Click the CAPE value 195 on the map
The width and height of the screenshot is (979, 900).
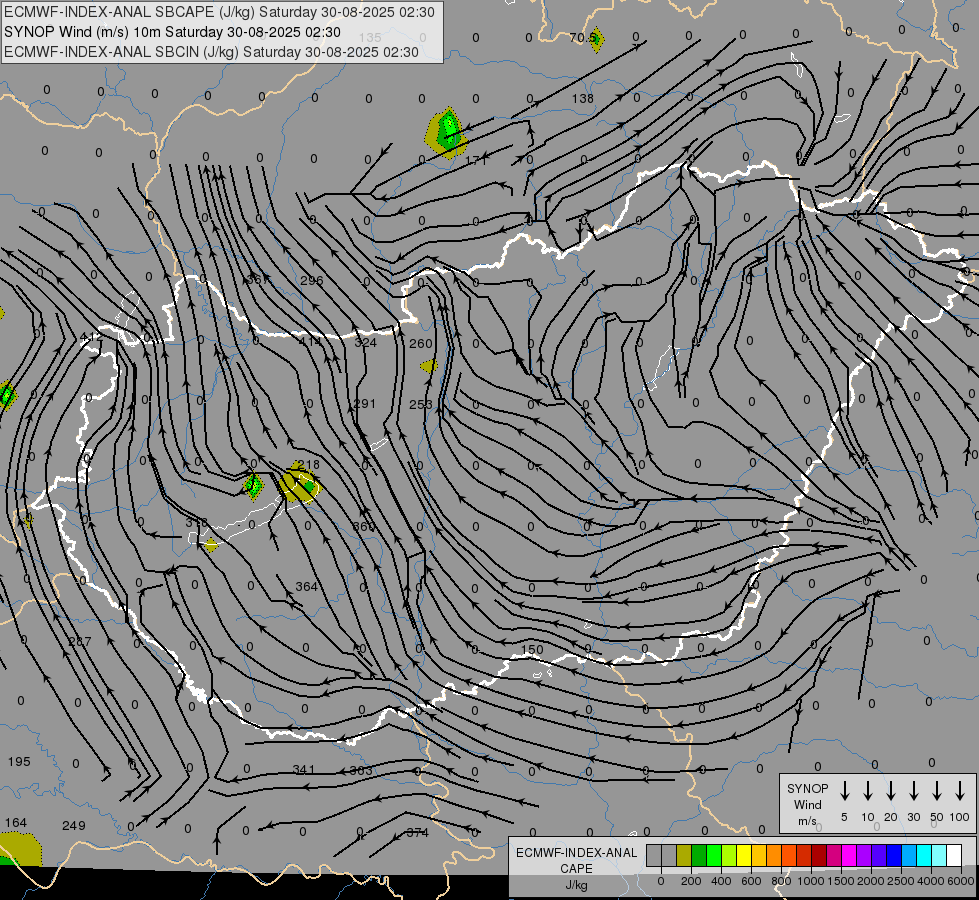click(19, 761)
